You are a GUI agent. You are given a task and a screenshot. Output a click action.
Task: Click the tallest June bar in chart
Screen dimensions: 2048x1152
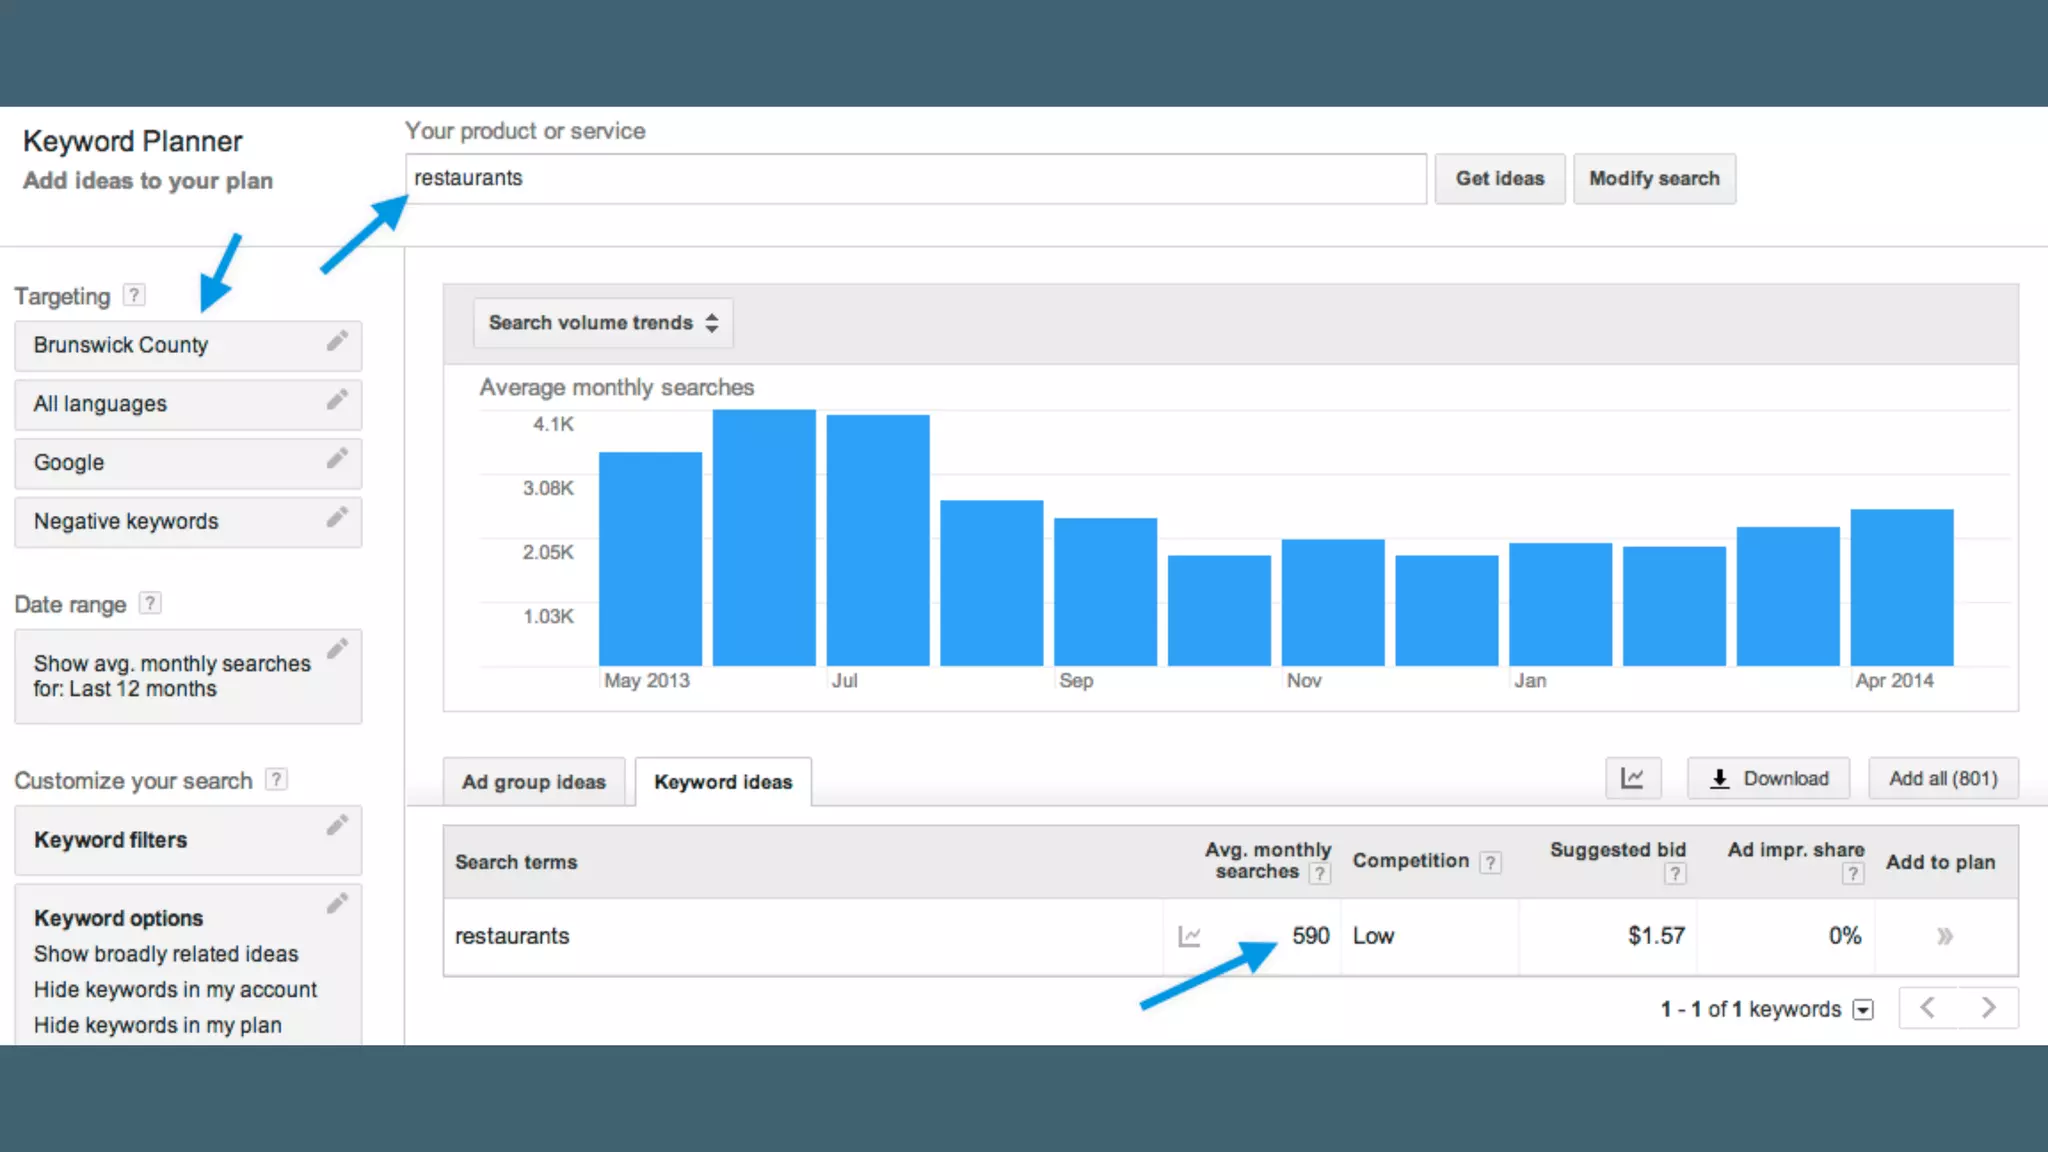pyautogui.click(x=764, y=538)
